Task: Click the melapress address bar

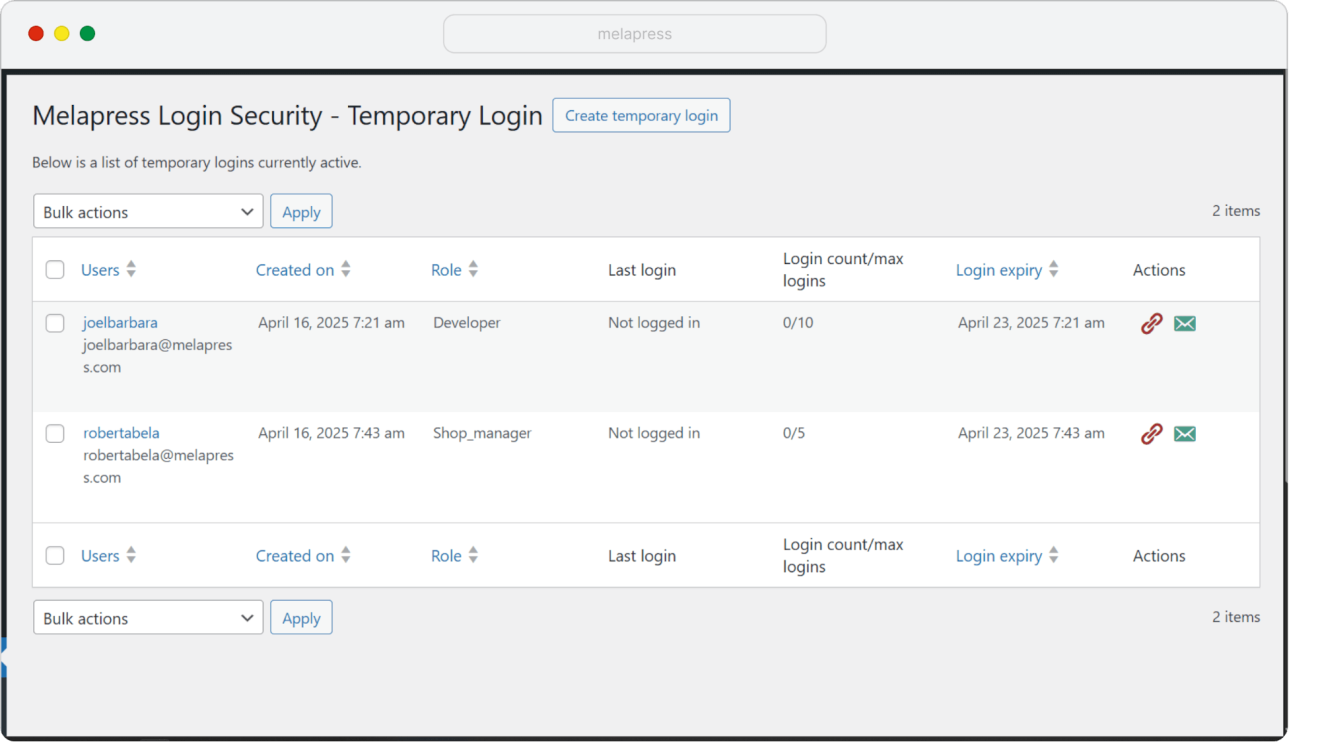Action: click(635, 33)
